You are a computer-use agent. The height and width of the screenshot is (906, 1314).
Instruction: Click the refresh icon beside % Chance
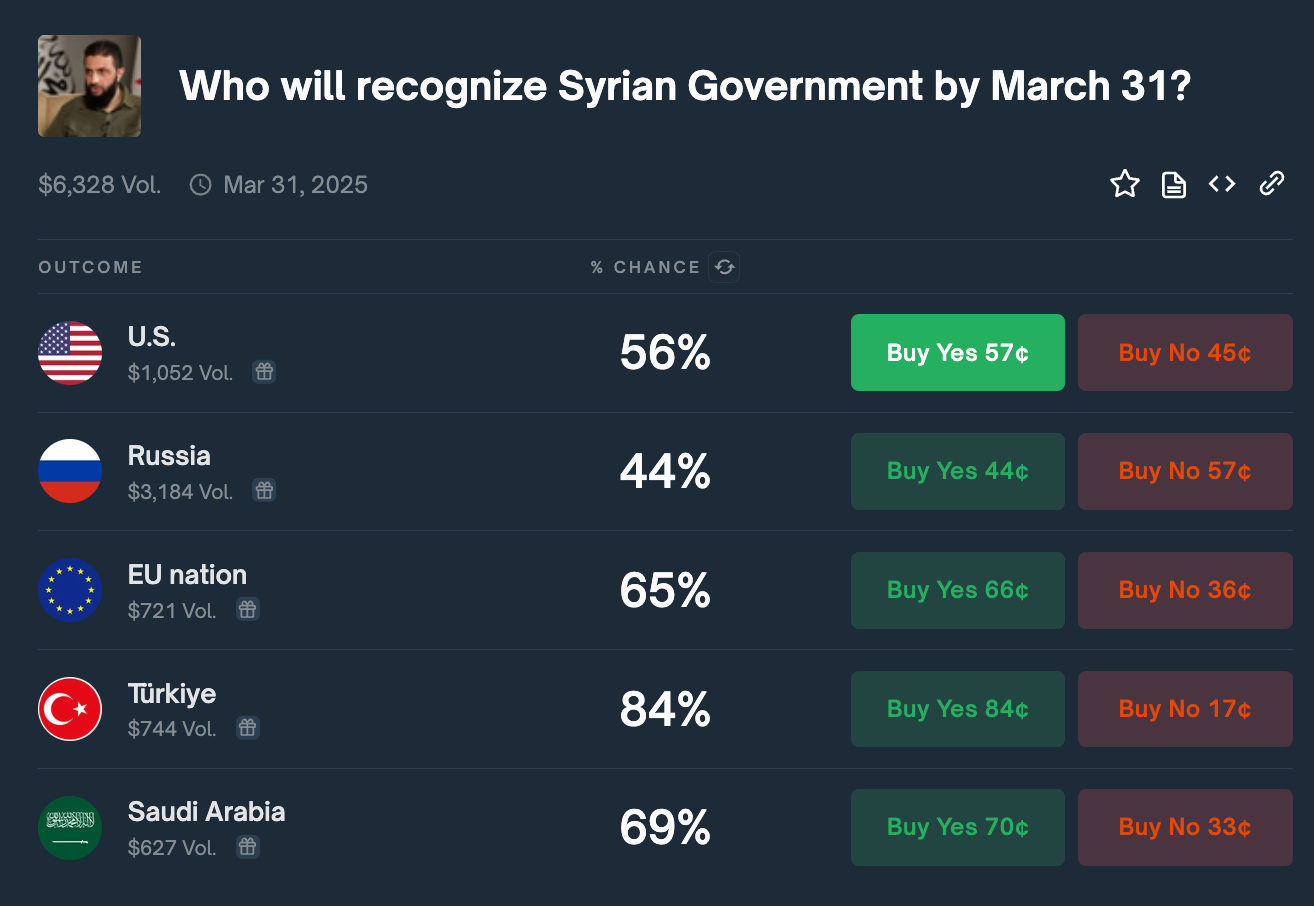(724, 267)
